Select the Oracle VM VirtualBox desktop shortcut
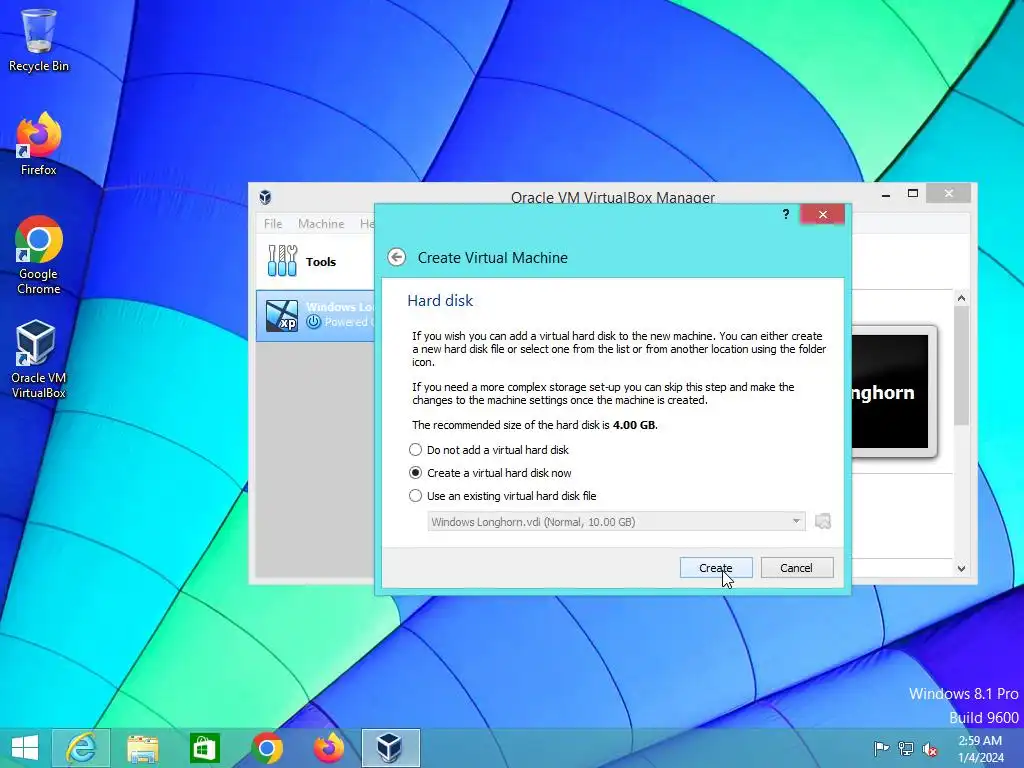The image size is (1024, 768). pos(39,359)
